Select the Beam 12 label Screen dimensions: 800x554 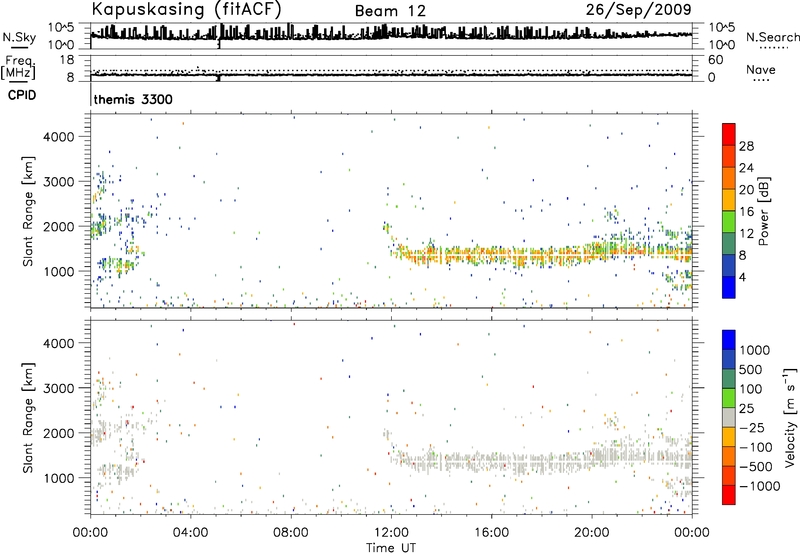point(390,11)
